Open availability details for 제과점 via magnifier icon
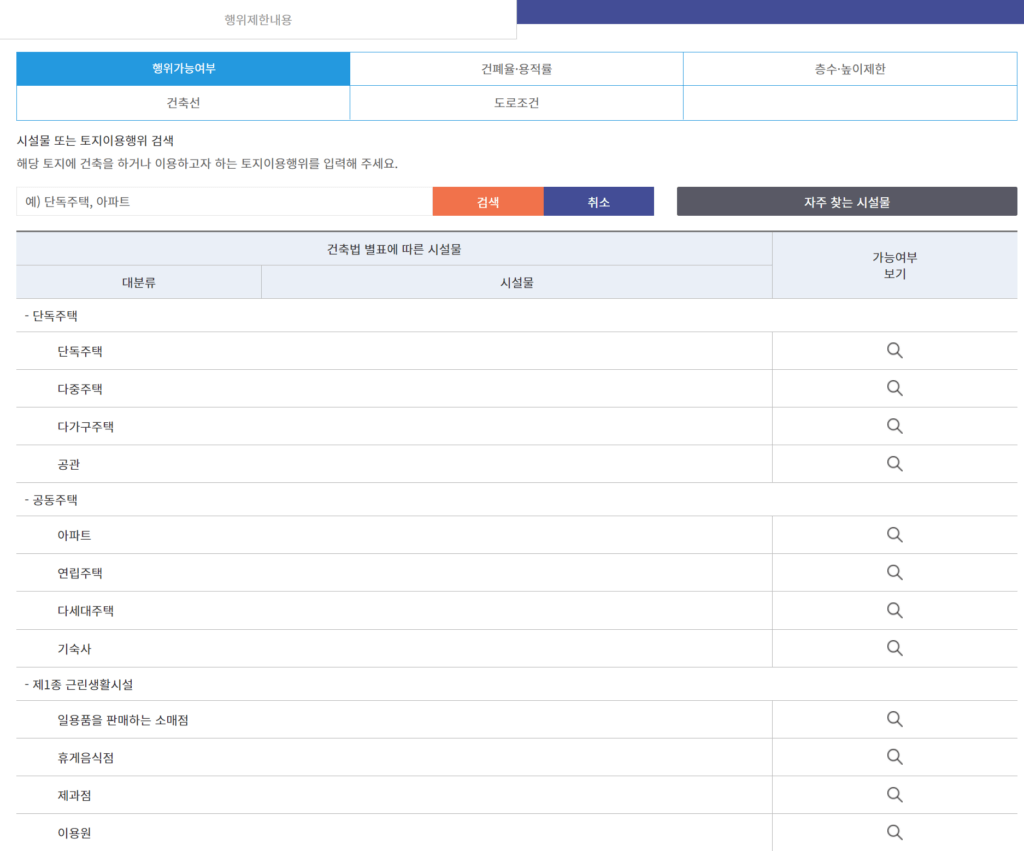Screen dimensions: 1024x851 (894, 794)
